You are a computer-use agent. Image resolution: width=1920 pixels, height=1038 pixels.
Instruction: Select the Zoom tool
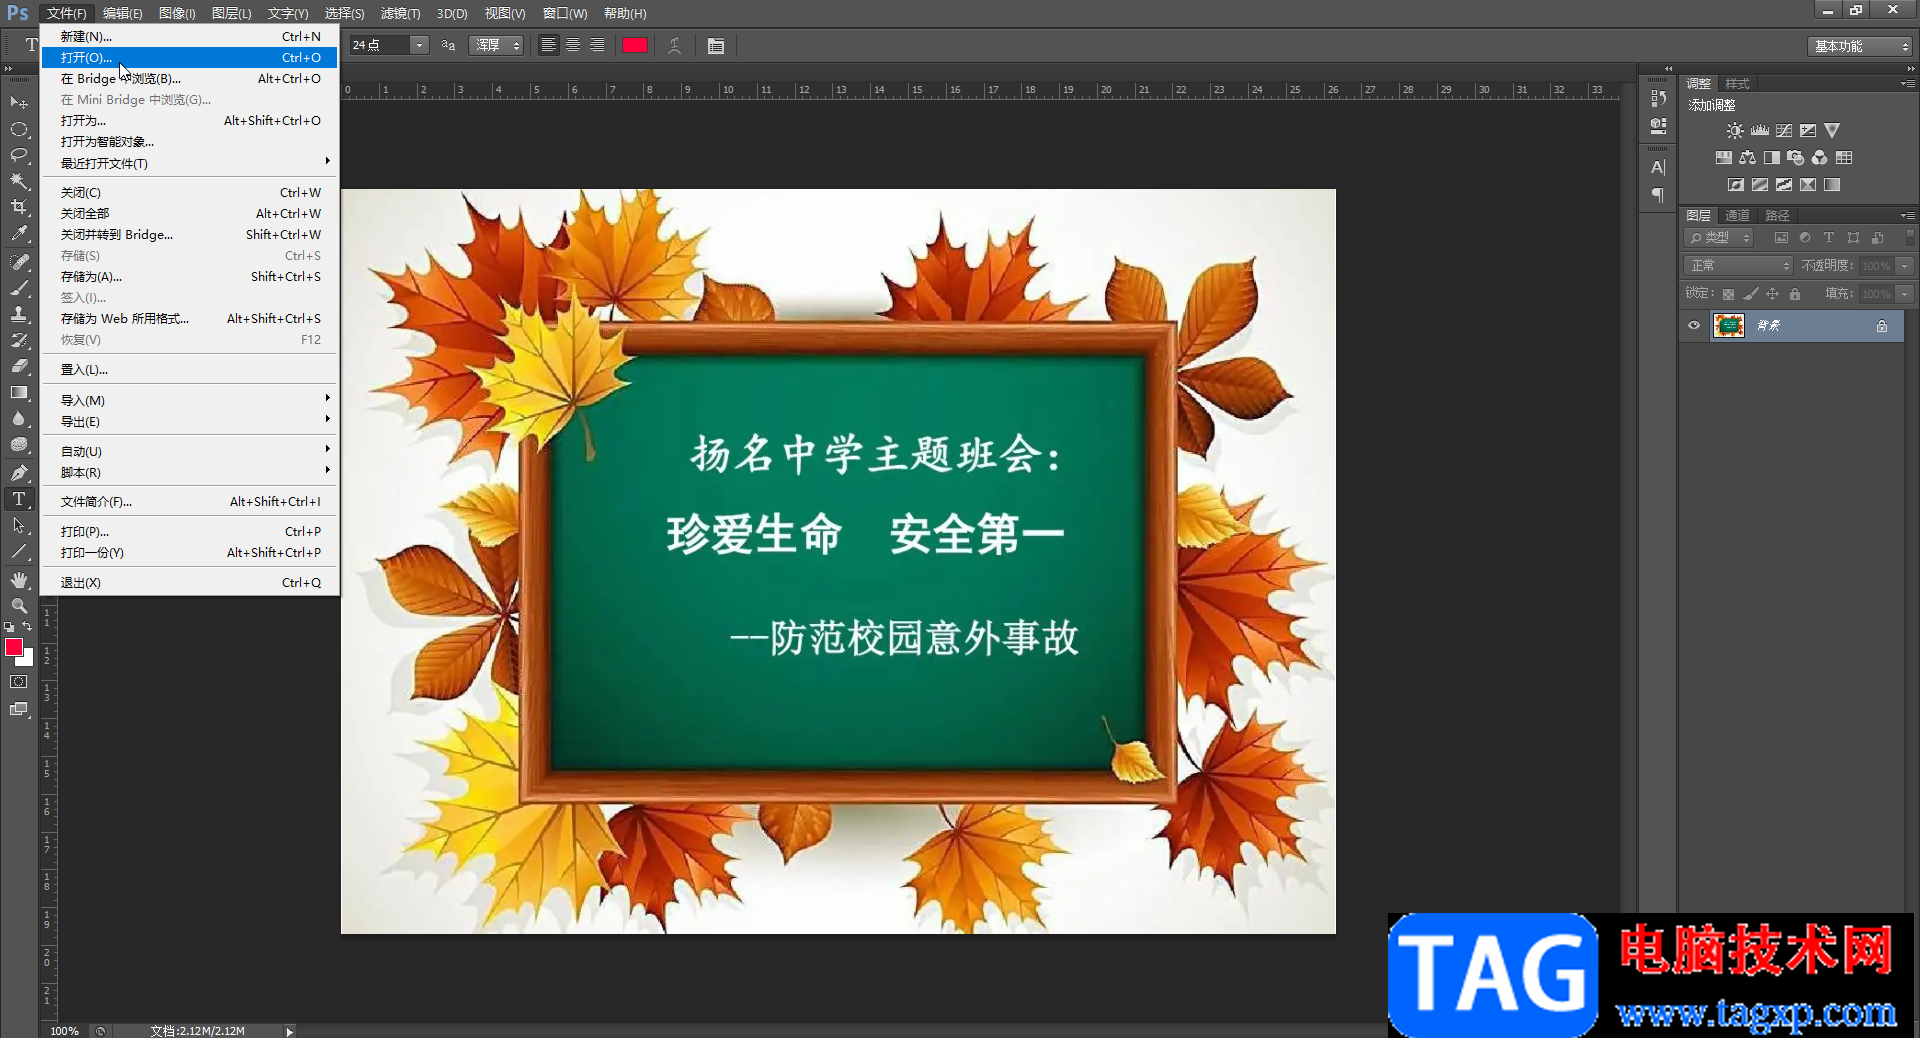19,606
